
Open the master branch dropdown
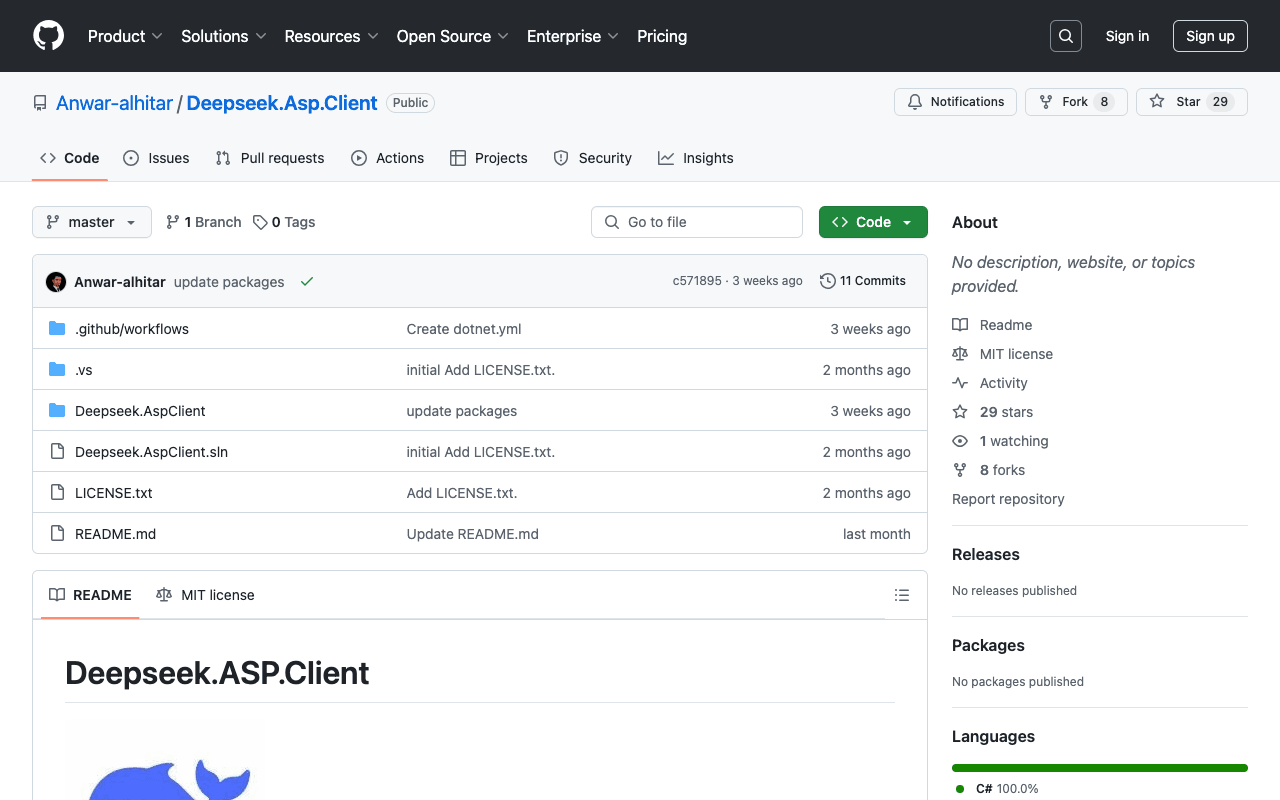click(x=92, y=222)
